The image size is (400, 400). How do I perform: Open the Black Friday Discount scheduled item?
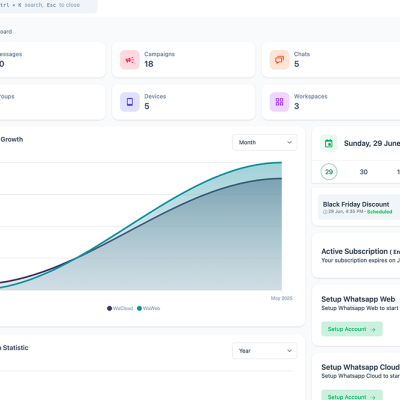coord(359,207)
